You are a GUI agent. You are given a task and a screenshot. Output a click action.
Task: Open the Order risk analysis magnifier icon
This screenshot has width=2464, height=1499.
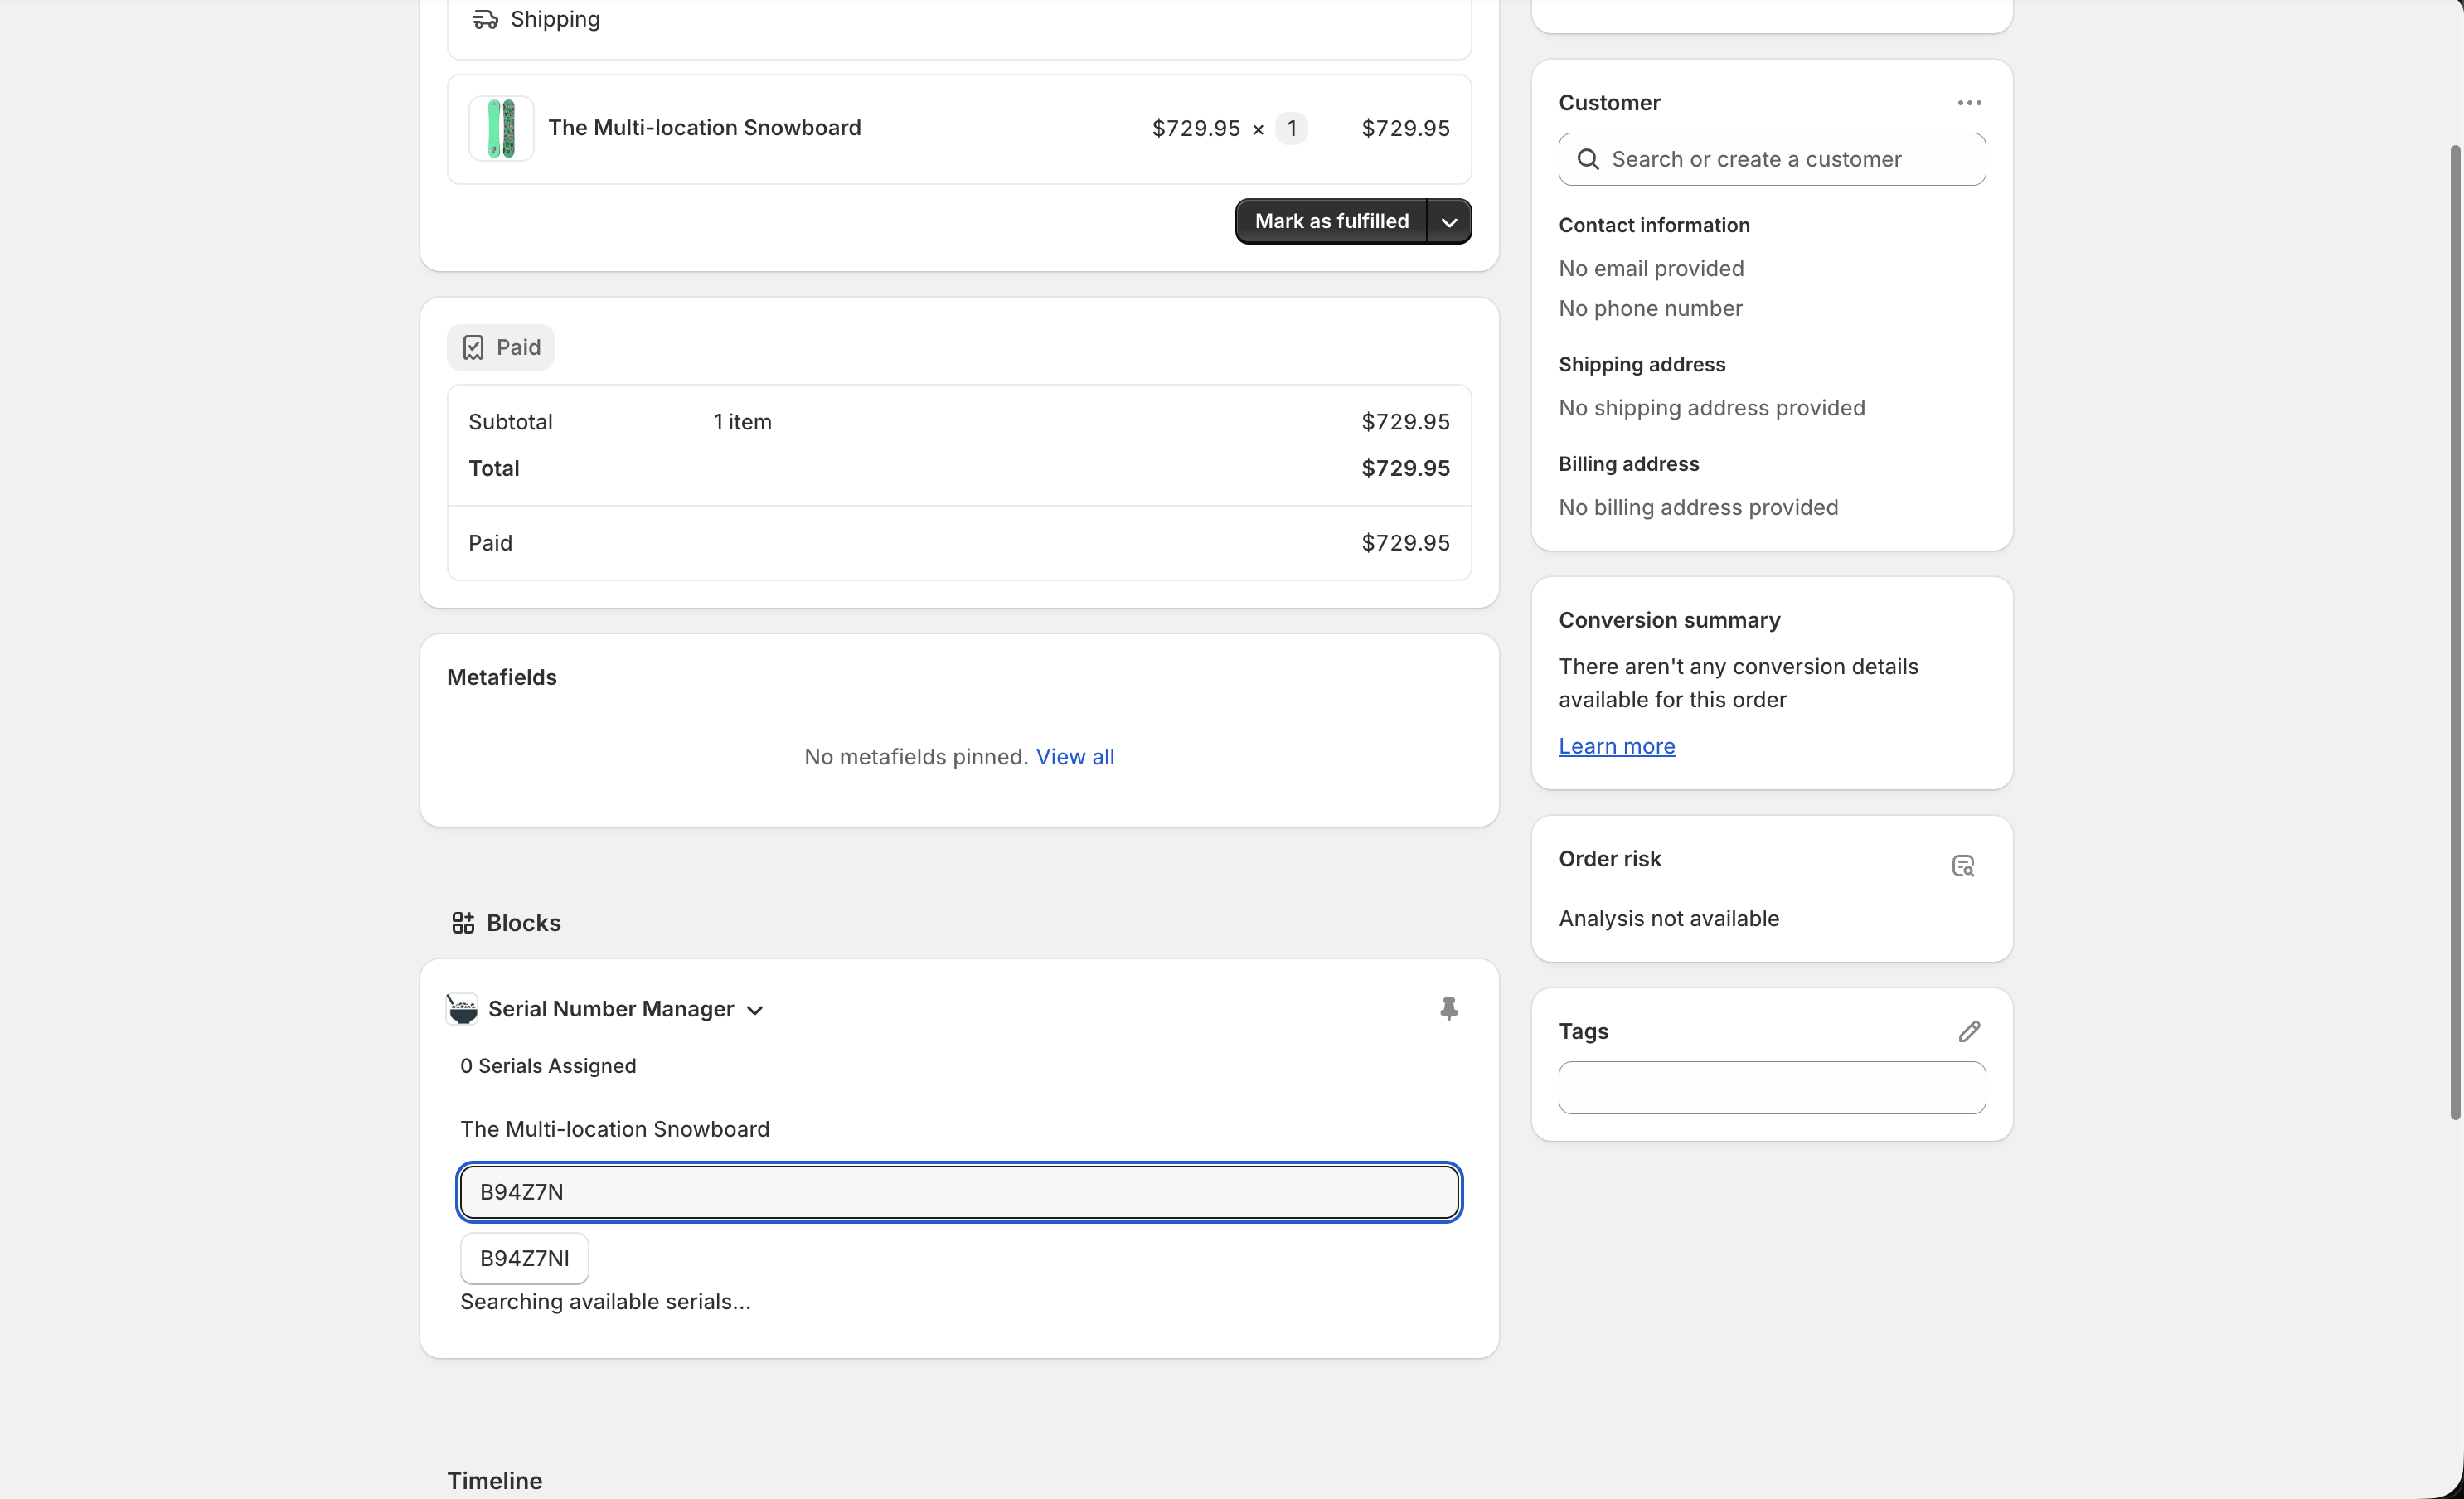1962,864
